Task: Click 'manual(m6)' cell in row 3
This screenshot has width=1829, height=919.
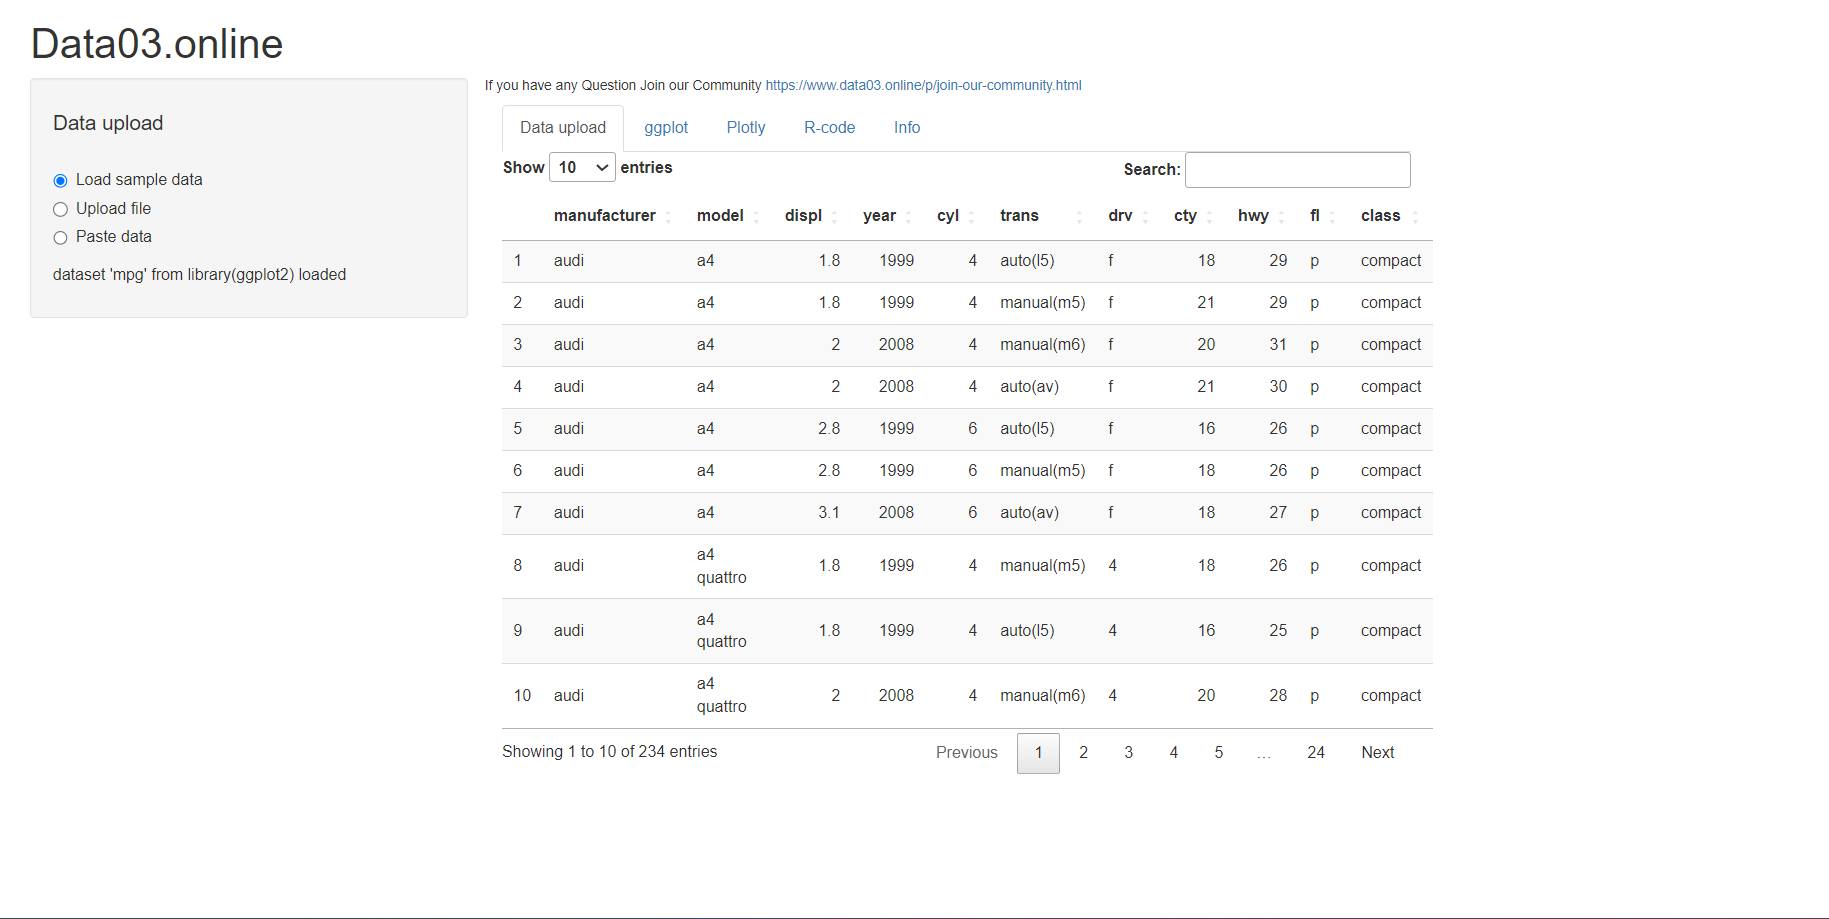Action: (1042, 345)
